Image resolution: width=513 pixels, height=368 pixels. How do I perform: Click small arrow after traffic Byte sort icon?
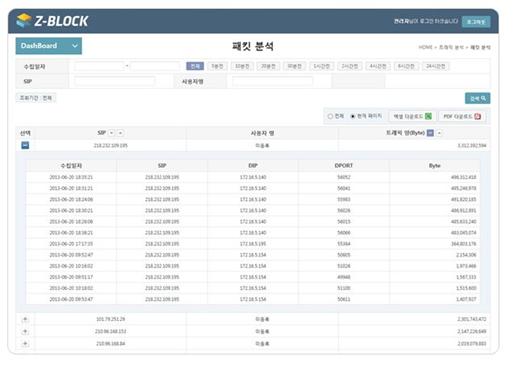click(x=439, y=133)
